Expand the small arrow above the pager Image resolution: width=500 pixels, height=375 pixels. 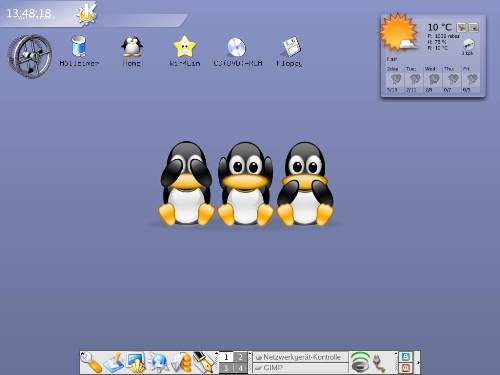point(217,353)
